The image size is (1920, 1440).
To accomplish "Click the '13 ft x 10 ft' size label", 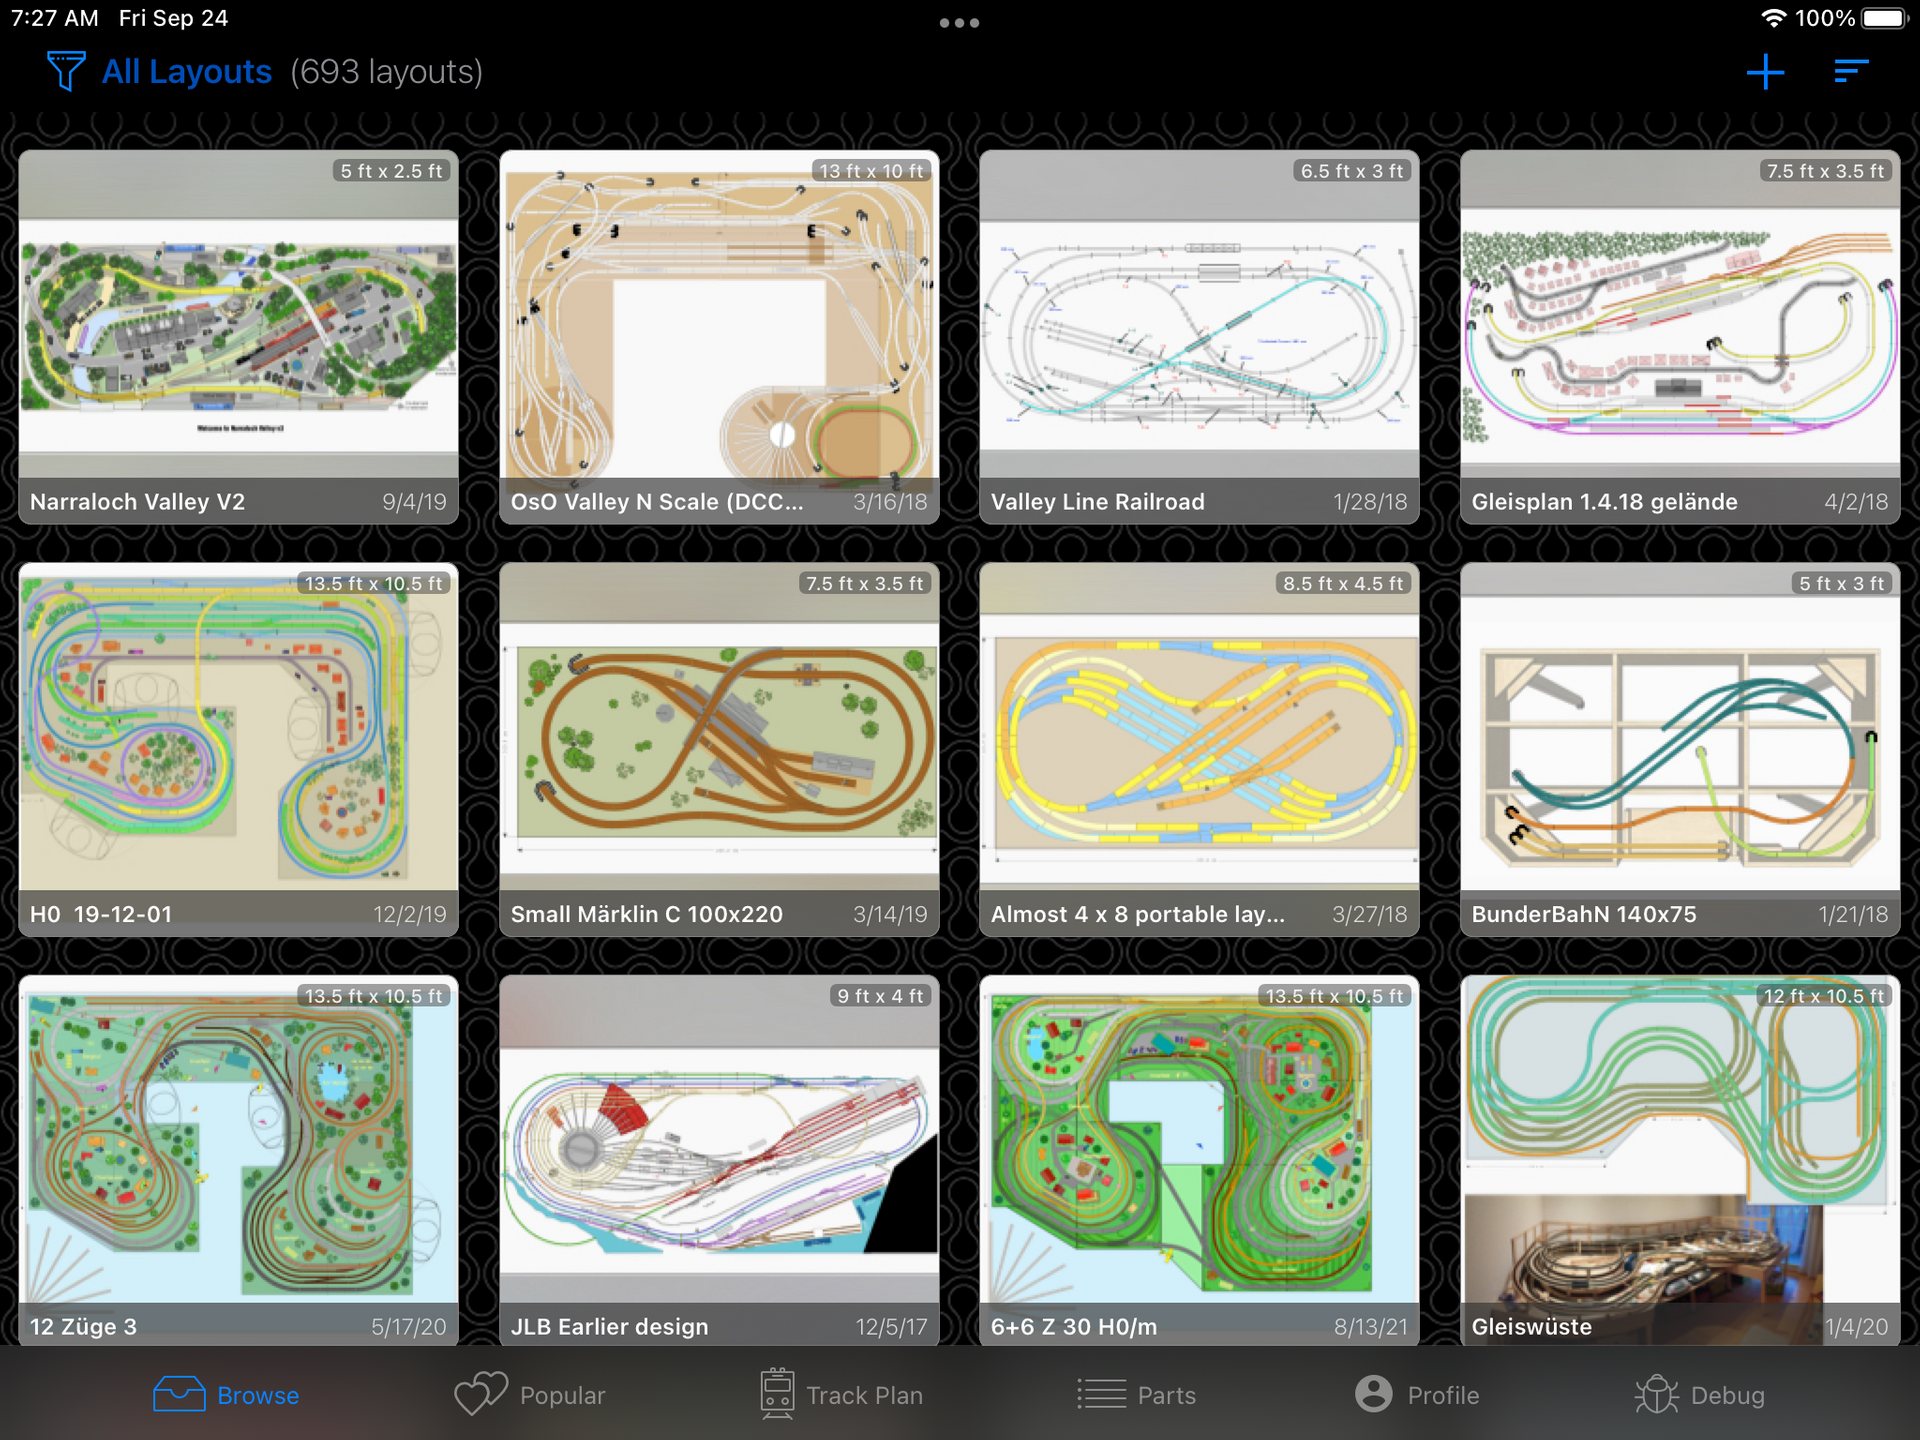I will (x=871, y=171).
